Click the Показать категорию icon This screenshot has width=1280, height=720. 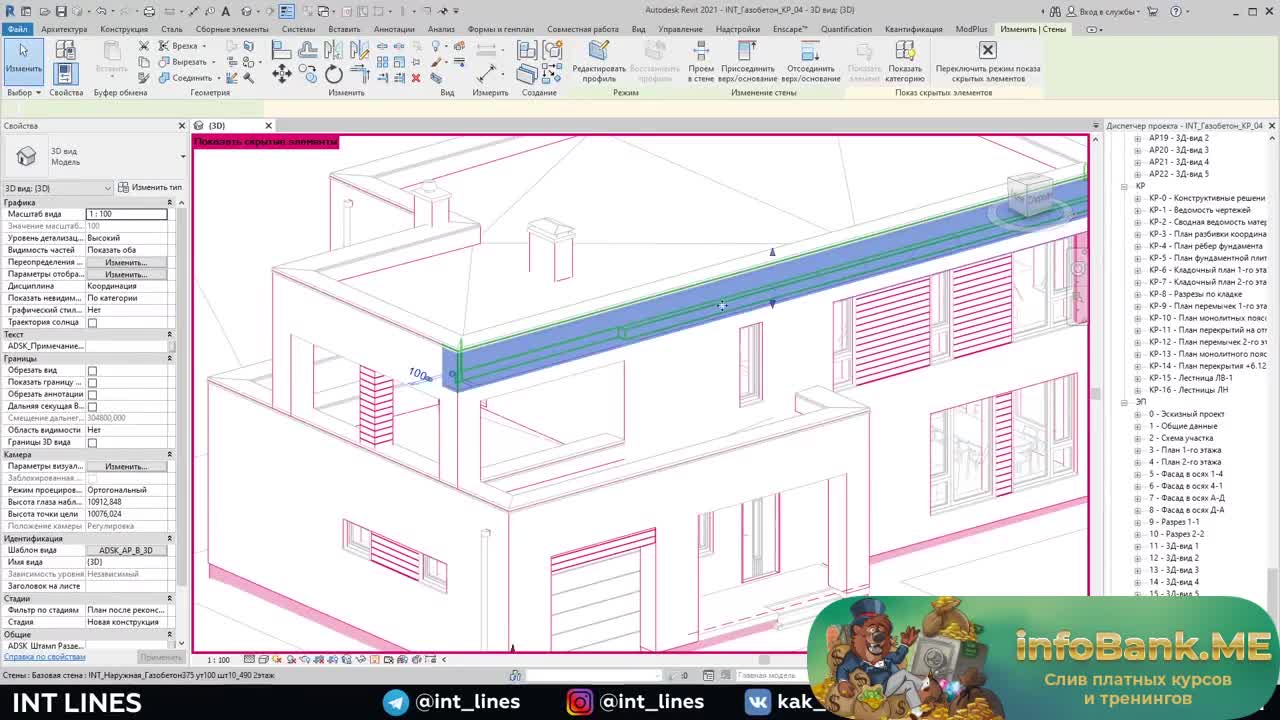[905, 52]
